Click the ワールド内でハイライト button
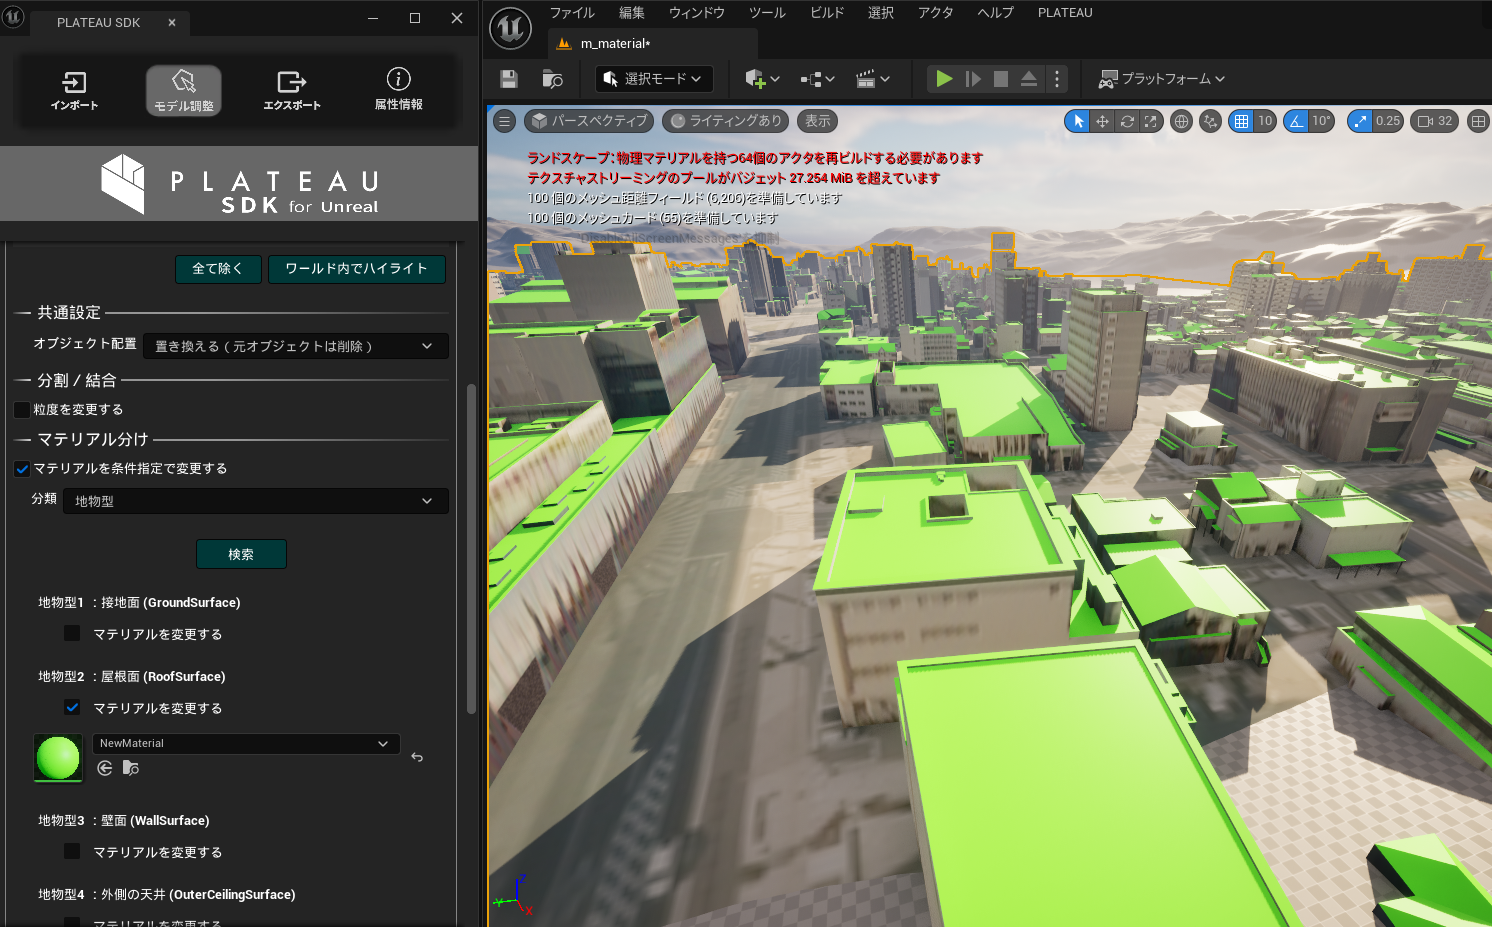Image resolution: width=1492 pixels, height=927 pixels. coord(357,269)
